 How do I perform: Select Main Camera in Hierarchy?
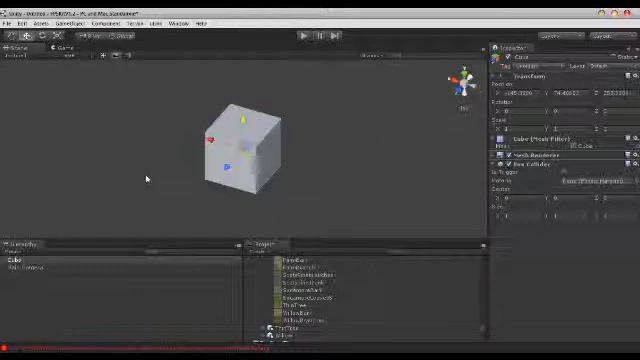click(25, 268)
